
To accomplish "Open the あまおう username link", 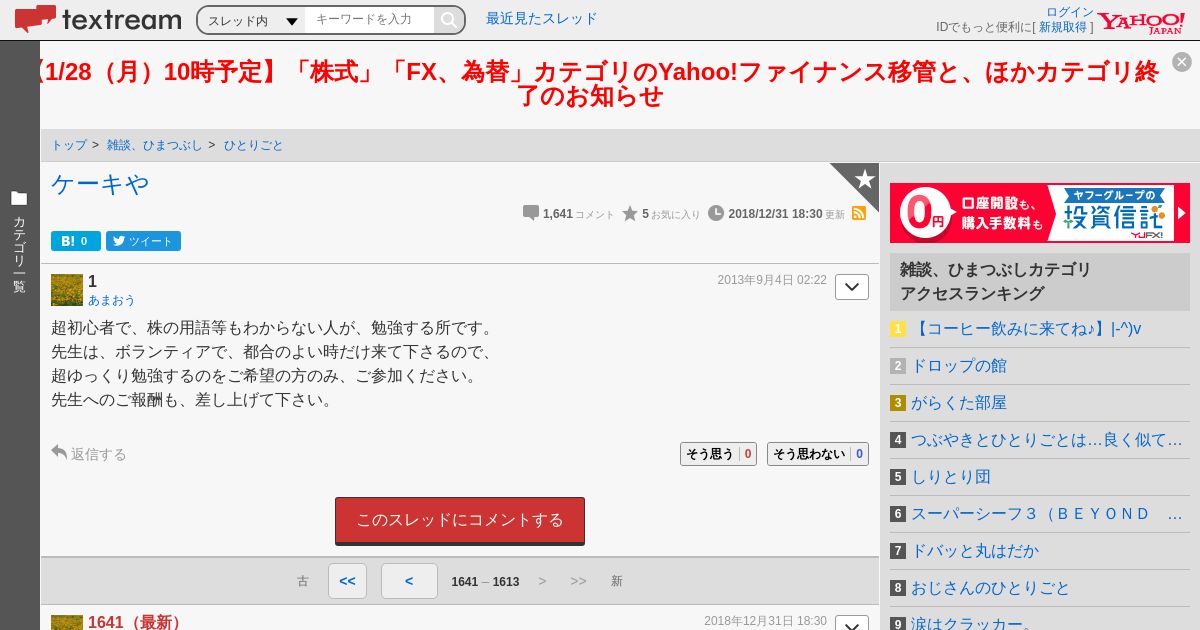I will pos(111,300).
